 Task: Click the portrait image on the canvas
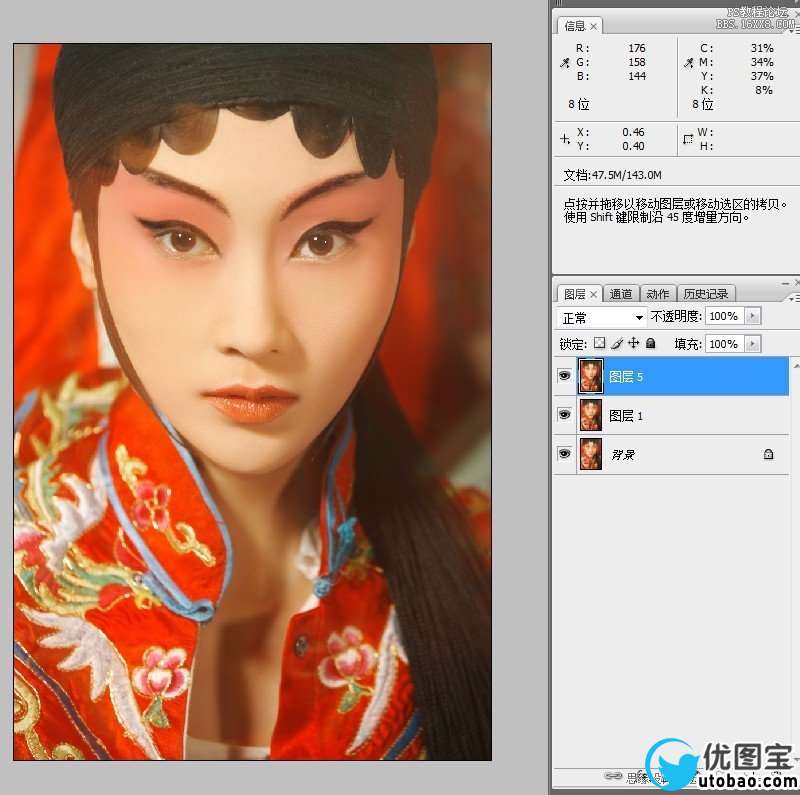coord(253,402)
